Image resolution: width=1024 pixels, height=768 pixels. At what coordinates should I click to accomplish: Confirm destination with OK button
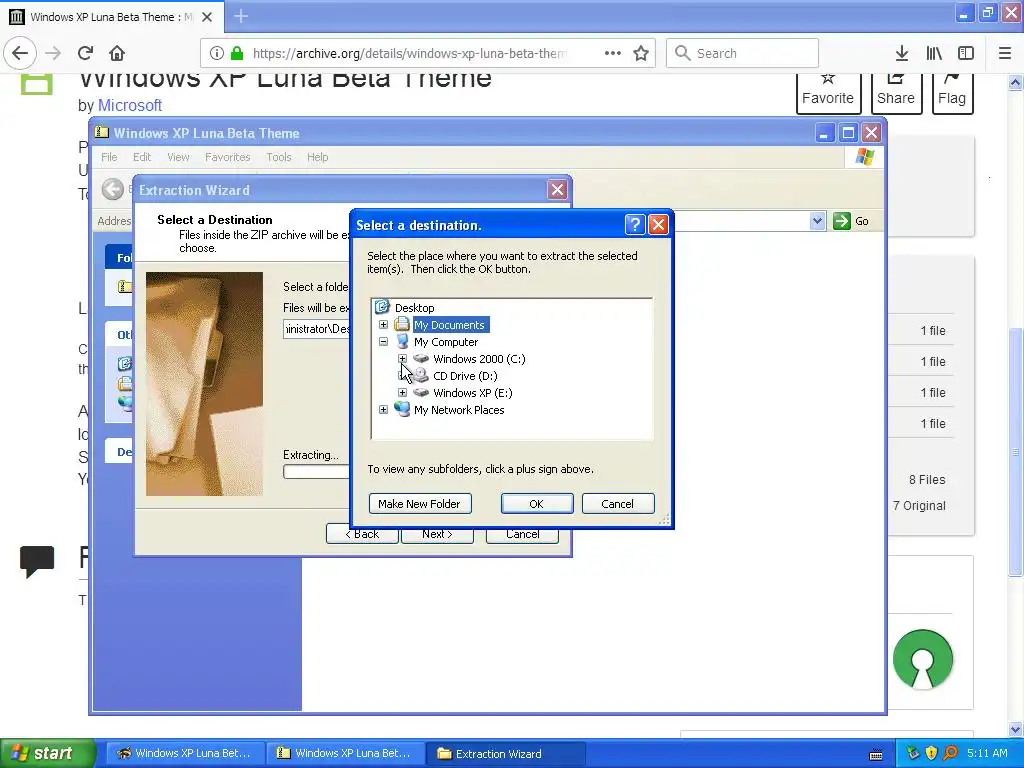[537, 504]
